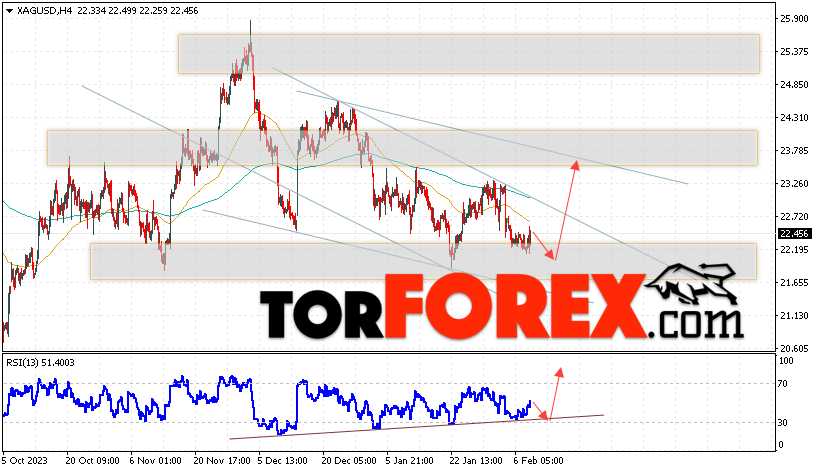Select the XAGUSD,H4 symbol title text
The image size is (816, 472).
coord(44,10)
